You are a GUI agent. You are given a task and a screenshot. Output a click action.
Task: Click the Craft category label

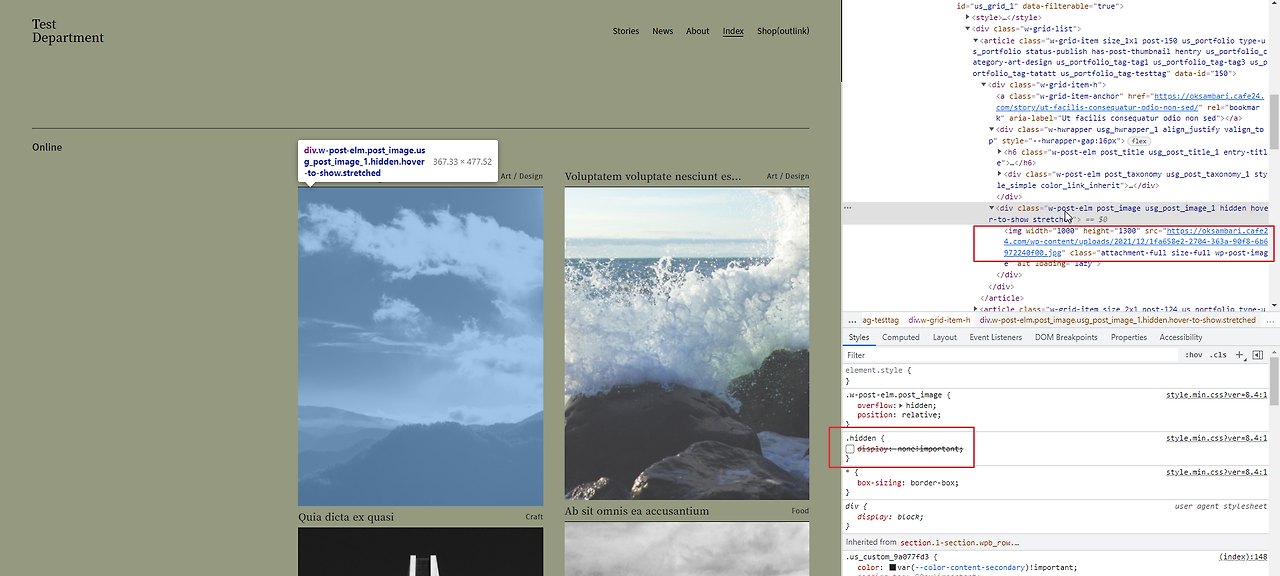tap(534, 517)
